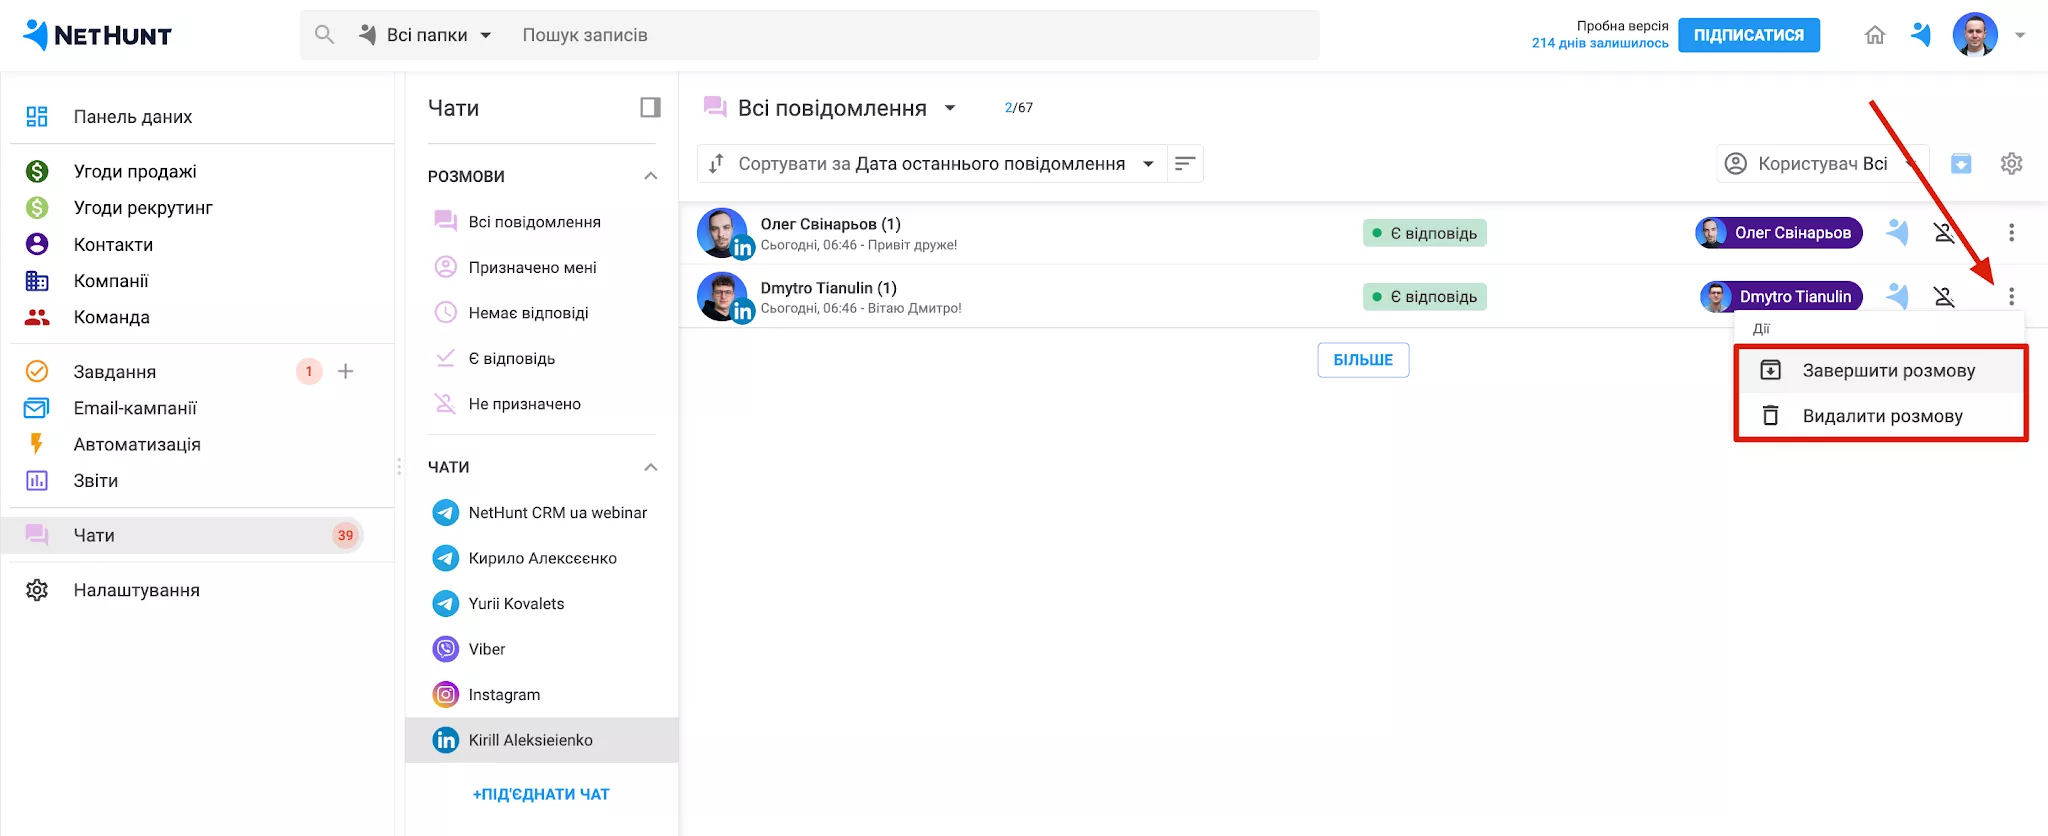Unassign user icon on Dmytro row
This screenshot has width=2048, height=836.
tap(1944, 297)
